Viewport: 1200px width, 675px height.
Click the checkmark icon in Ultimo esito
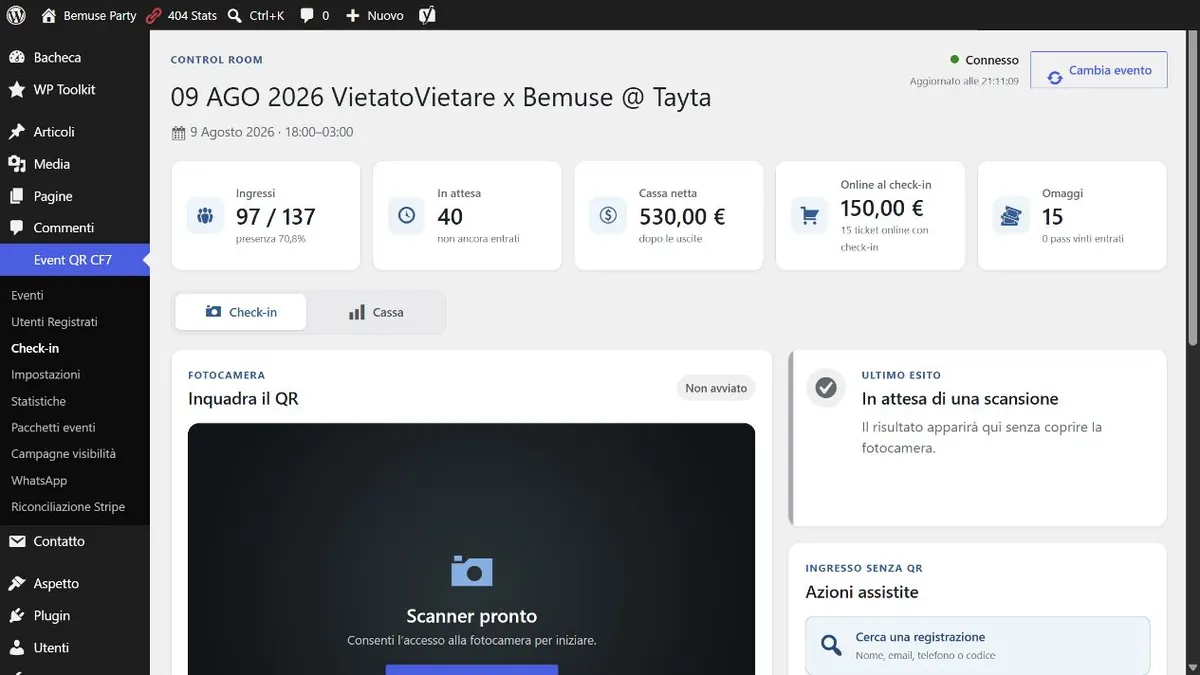pos(826,387)
